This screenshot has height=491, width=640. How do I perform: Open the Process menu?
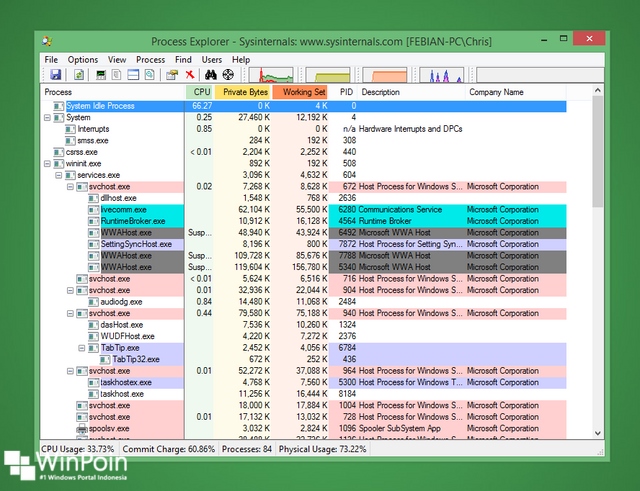point(151,60)
